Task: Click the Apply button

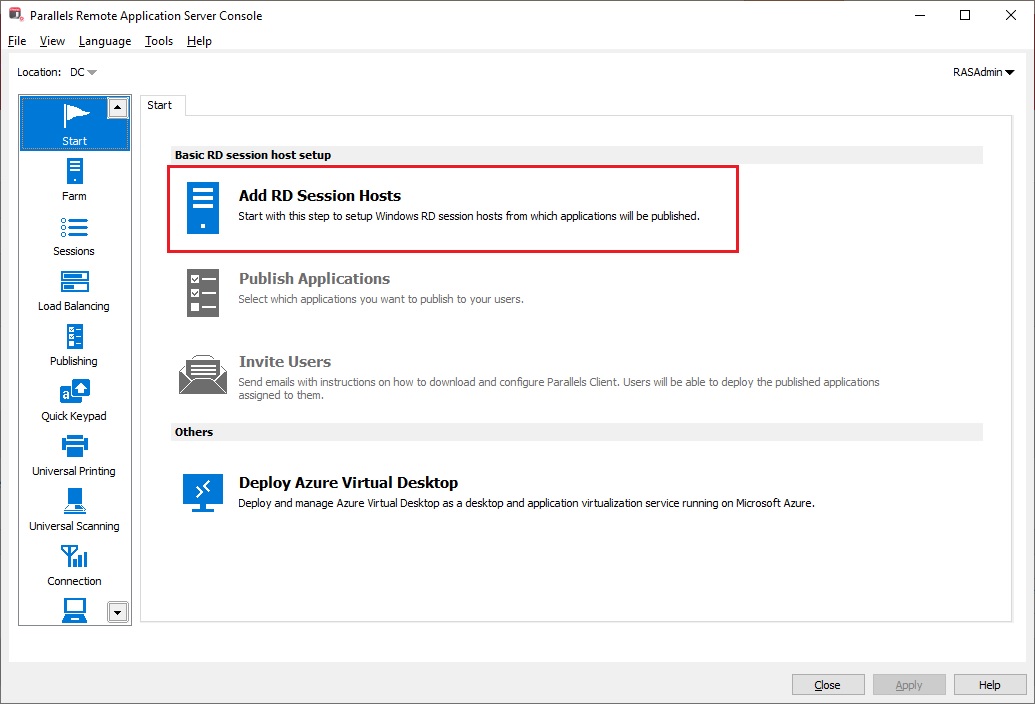Action: [909, 685]
